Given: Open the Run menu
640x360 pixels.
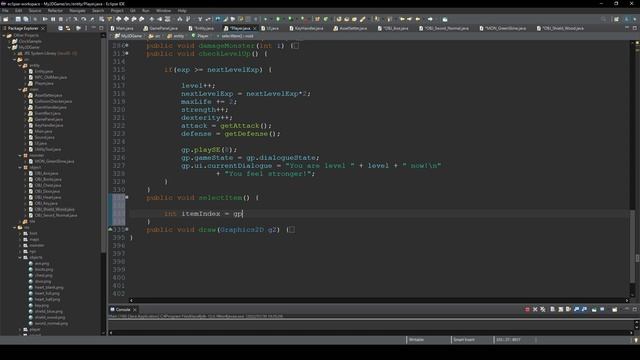Looking at the screenshot, I should pyautogui.click(x=146, y=11).
